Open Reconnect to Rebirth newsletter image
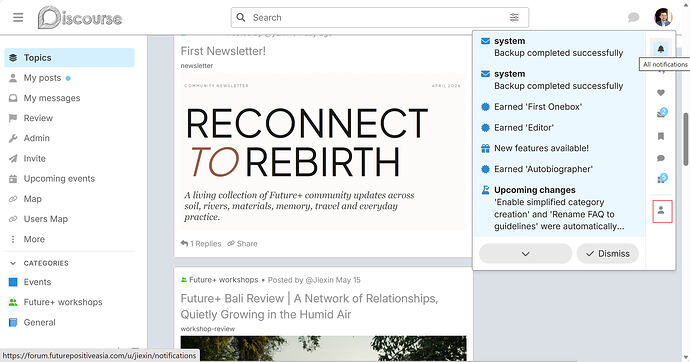The width and height of the screenshot is (690, 362). (323, 152)
